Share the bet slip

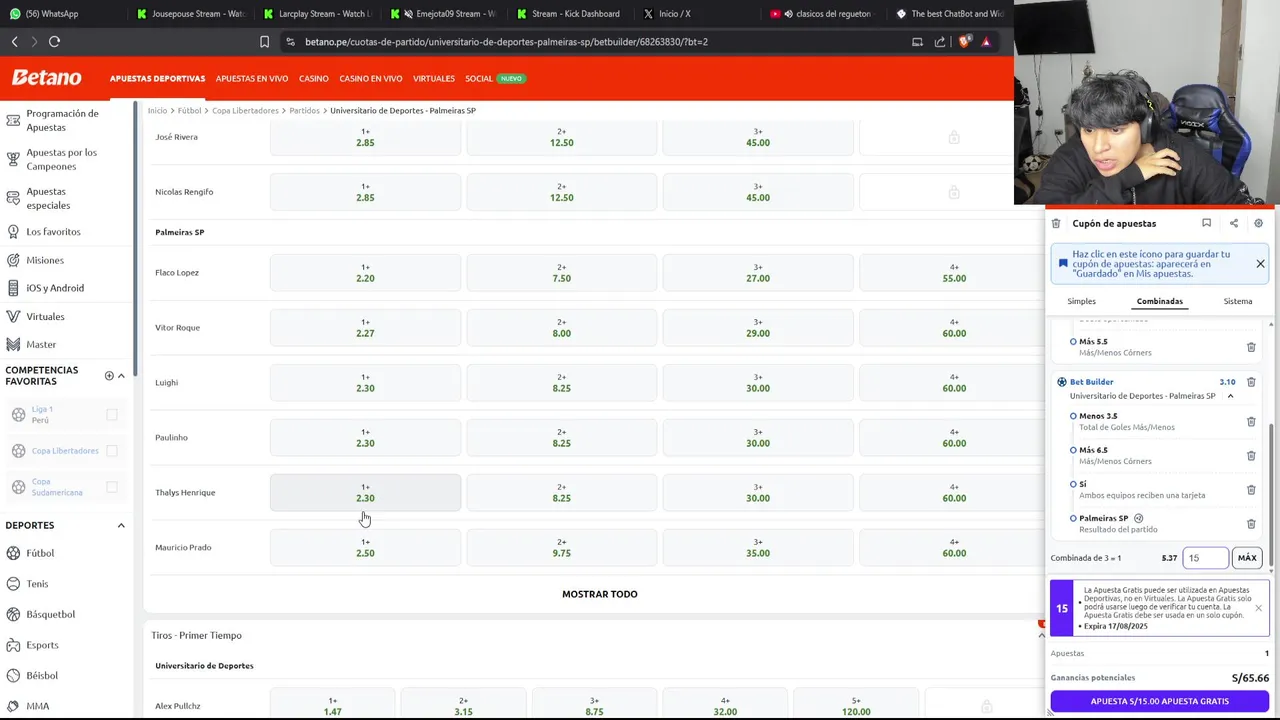coord(1233,223)
